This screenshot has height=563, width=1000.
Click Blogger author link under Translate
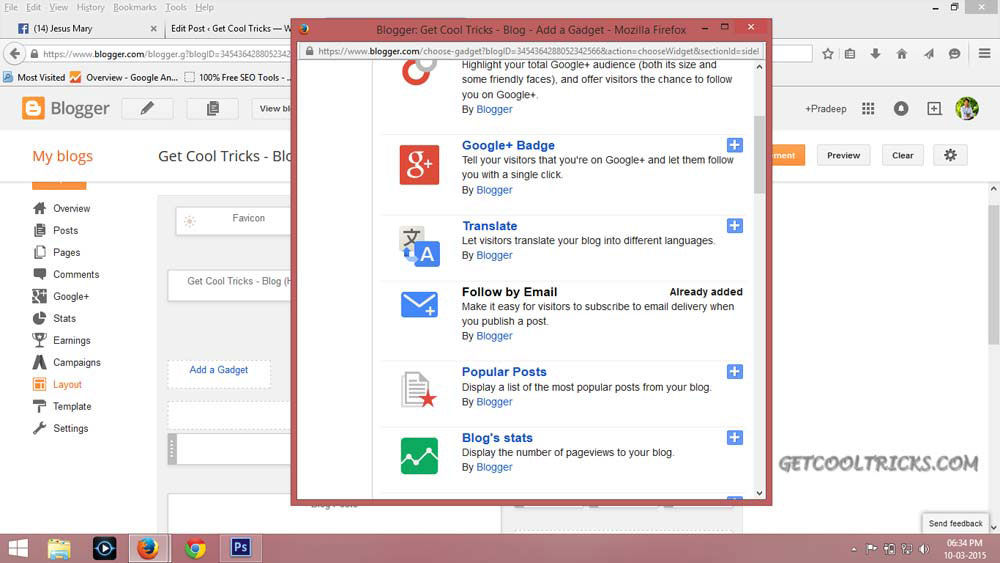[x=494, y=255]
